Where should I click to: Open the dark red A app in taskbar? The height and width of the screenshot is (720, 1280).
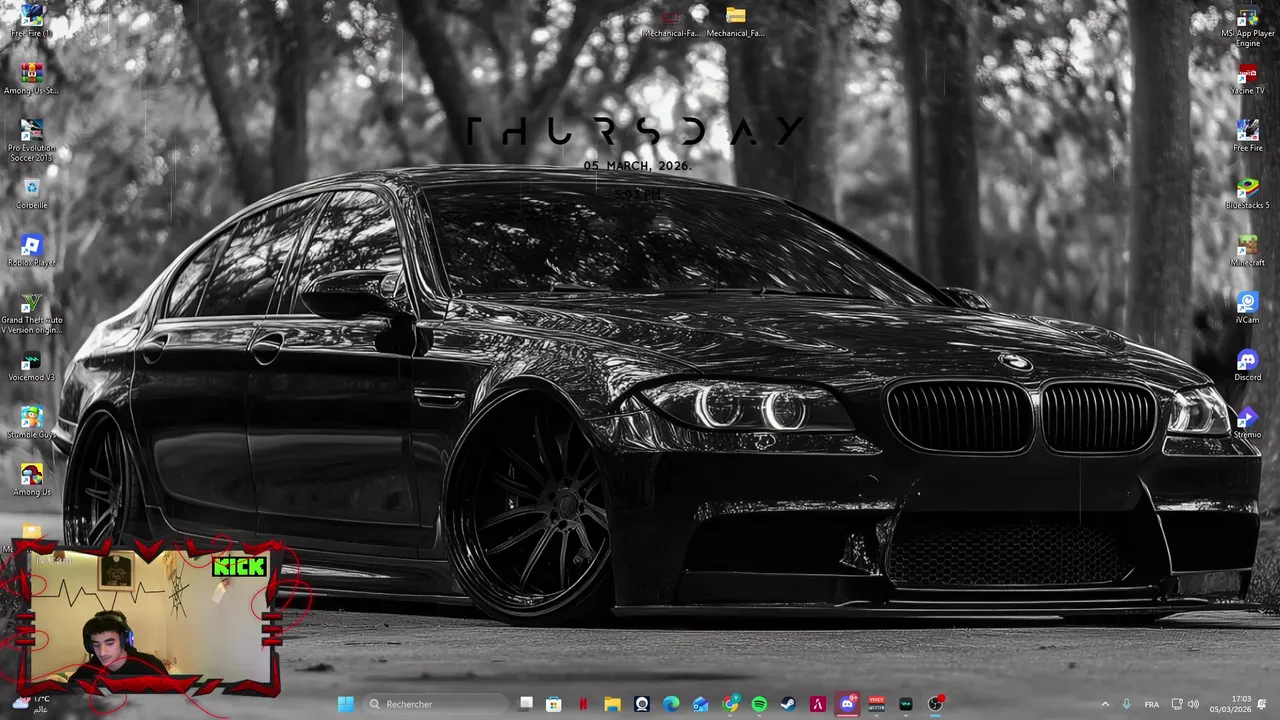(817, 704)
